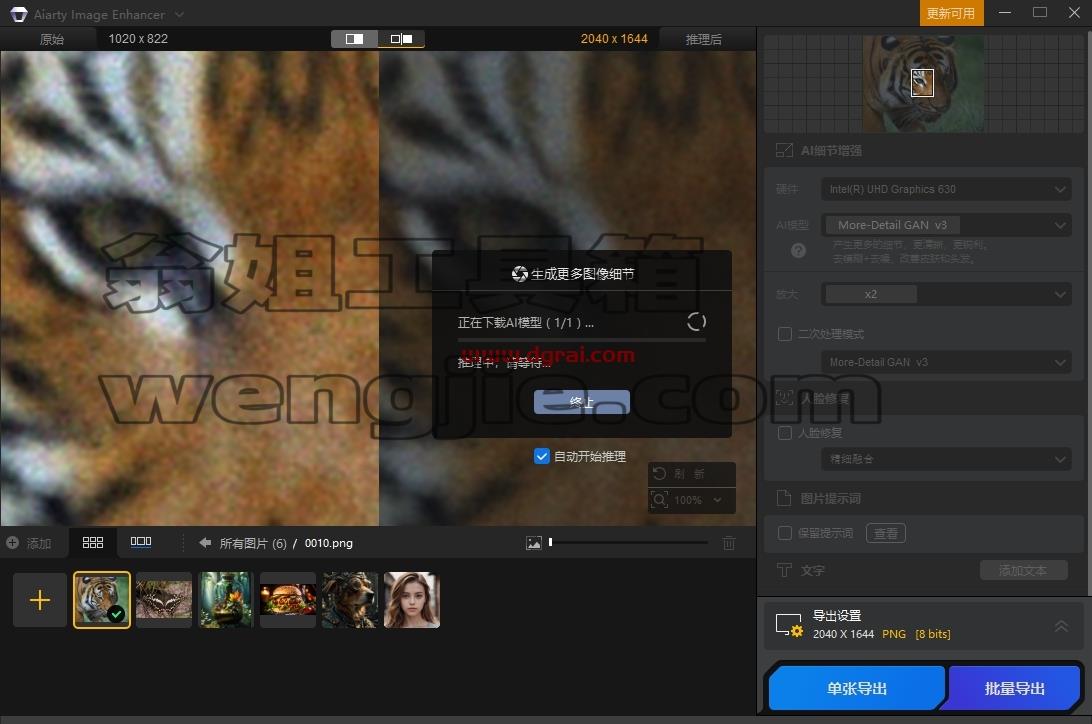Select the tiger thumbnail
This screenshot has width=1092, height=724.
click(x=102, y=600)
